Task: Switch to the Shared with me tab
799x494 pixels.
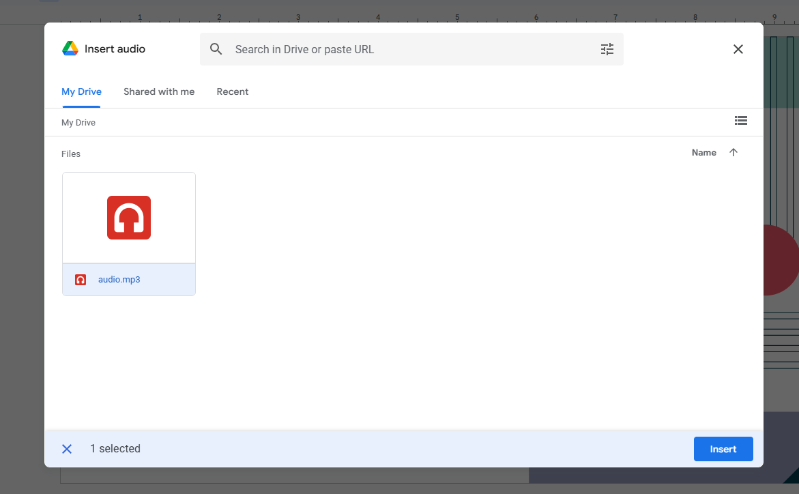Action: pos(159,92)
